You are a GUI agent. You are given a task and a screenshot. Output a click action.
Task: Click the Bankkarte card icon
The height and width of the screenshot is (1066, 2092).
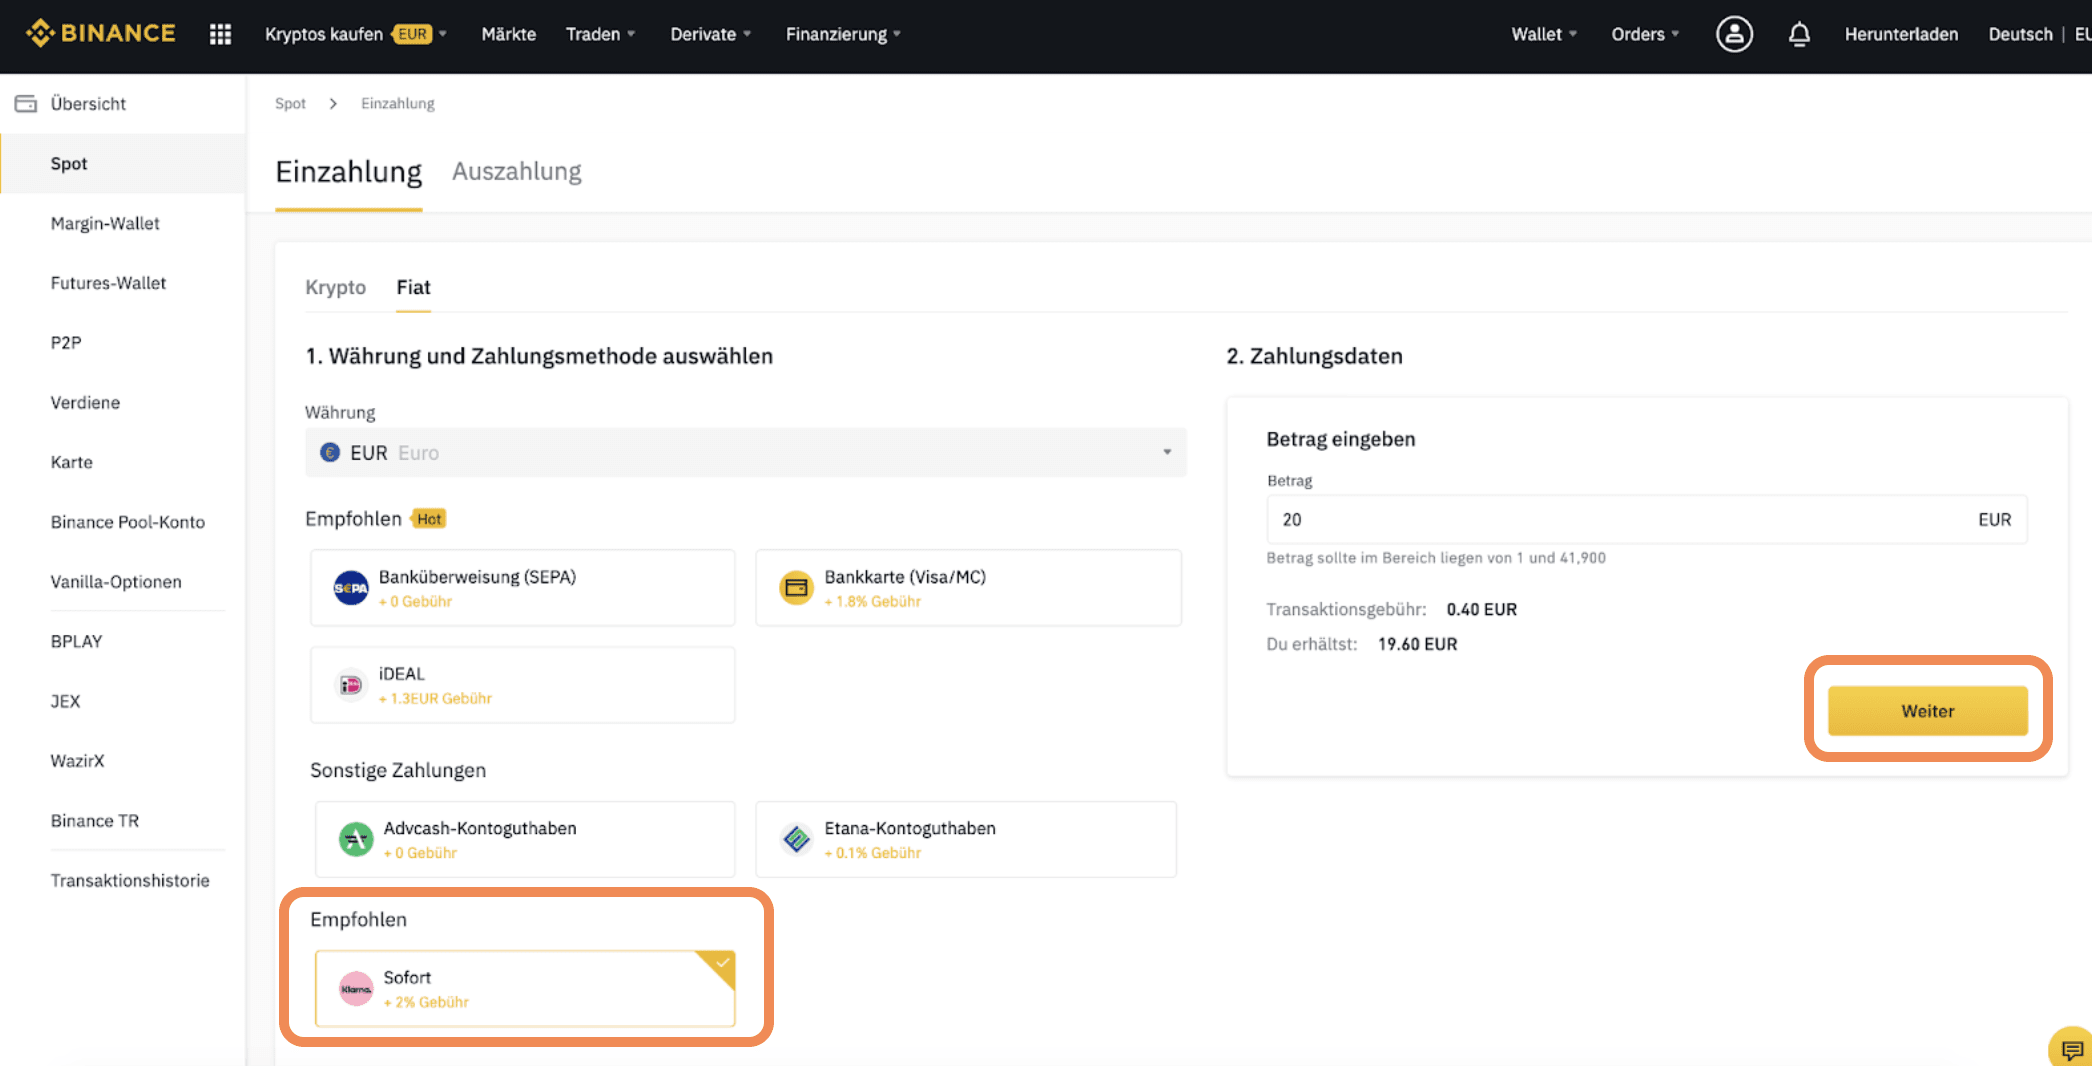click(796, 588)
